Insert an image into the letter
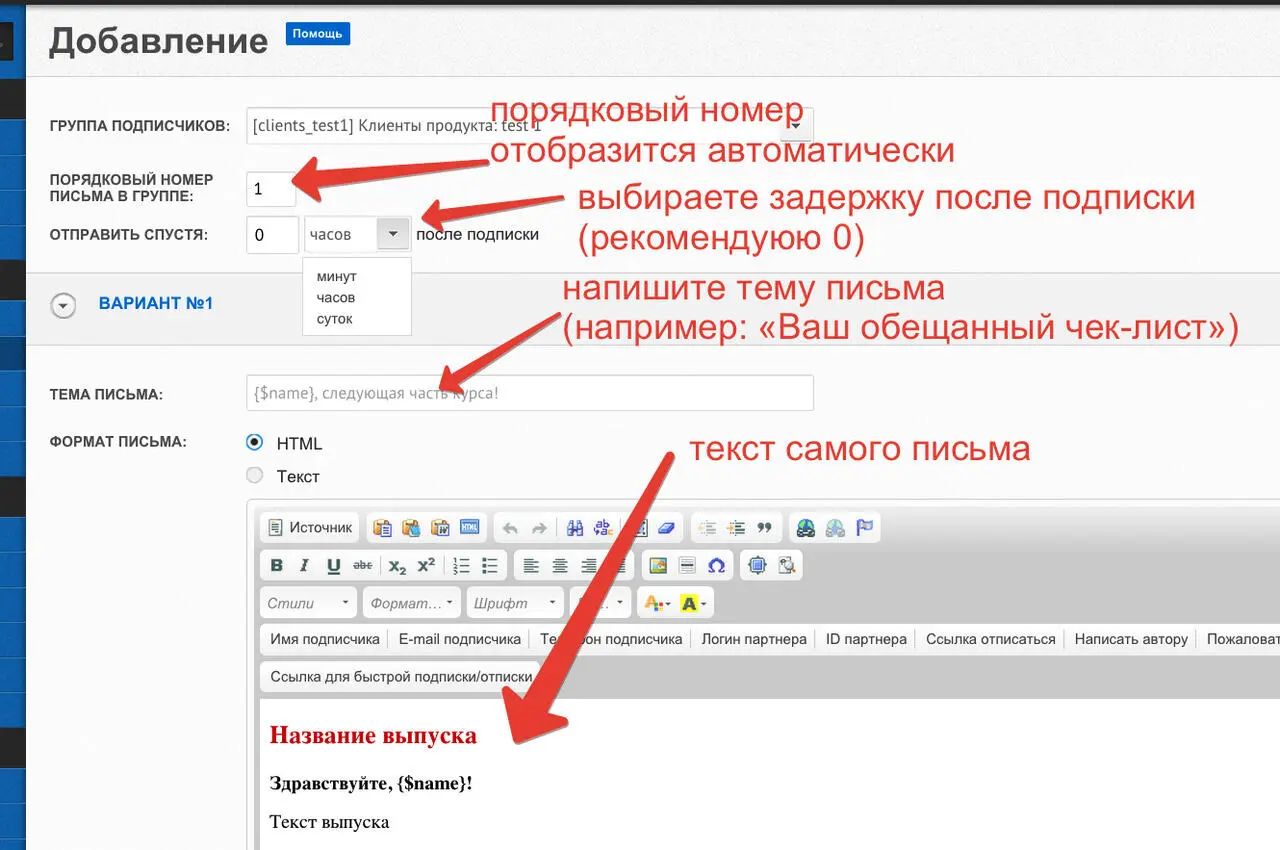This screenshot has width=1280, height=850. coord(658,566)
